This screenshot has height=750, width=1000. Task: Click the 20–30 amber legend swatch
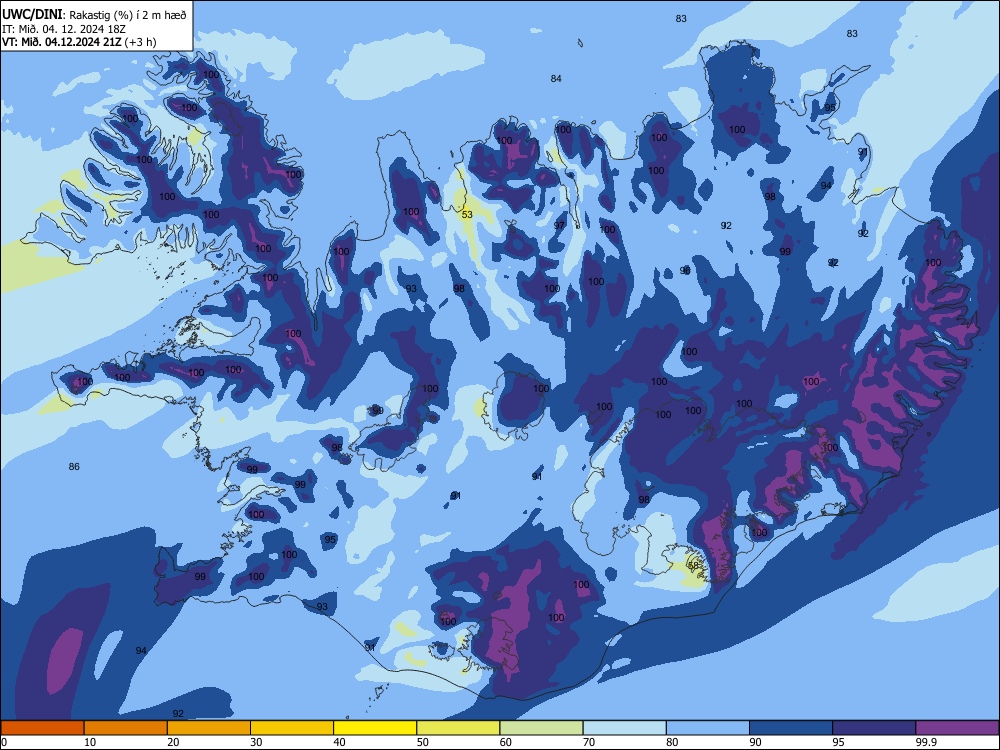[x=209, y=728]
